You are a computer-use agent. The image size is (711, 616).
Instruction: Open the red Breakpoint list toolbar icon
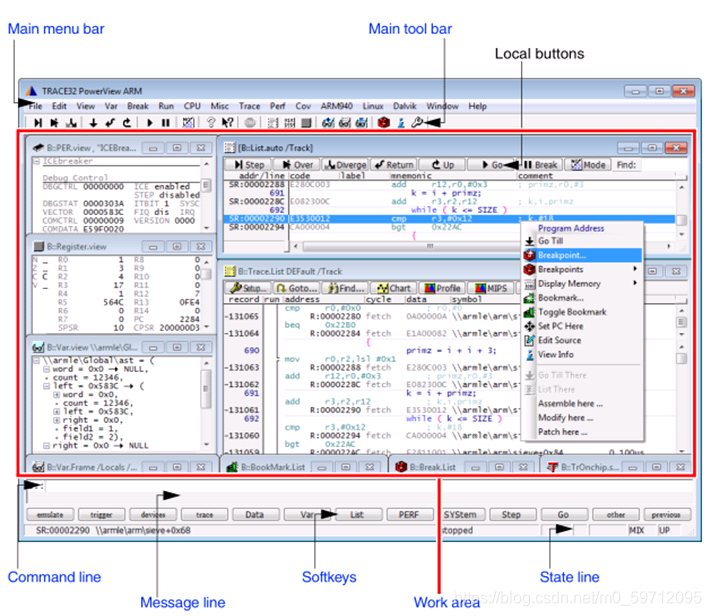(384, 122)
